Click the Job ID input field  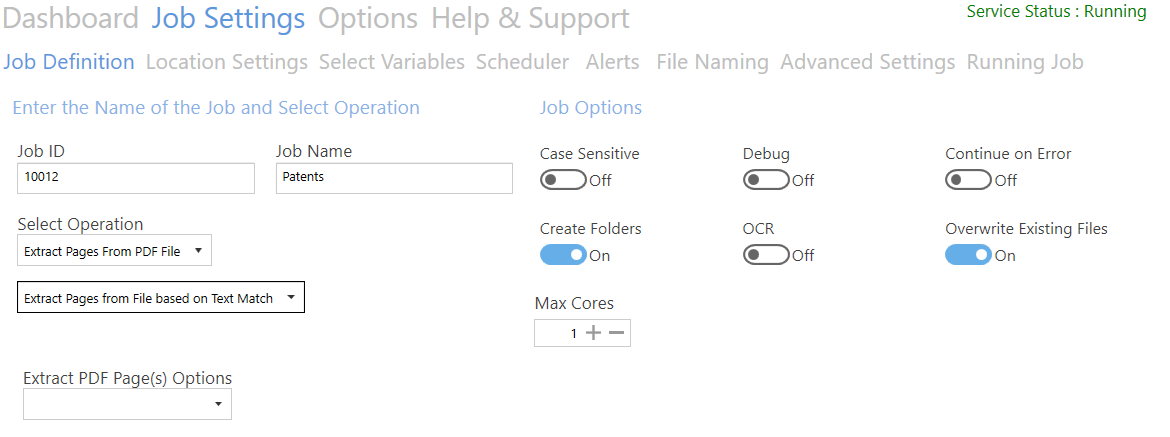(136, 178)
